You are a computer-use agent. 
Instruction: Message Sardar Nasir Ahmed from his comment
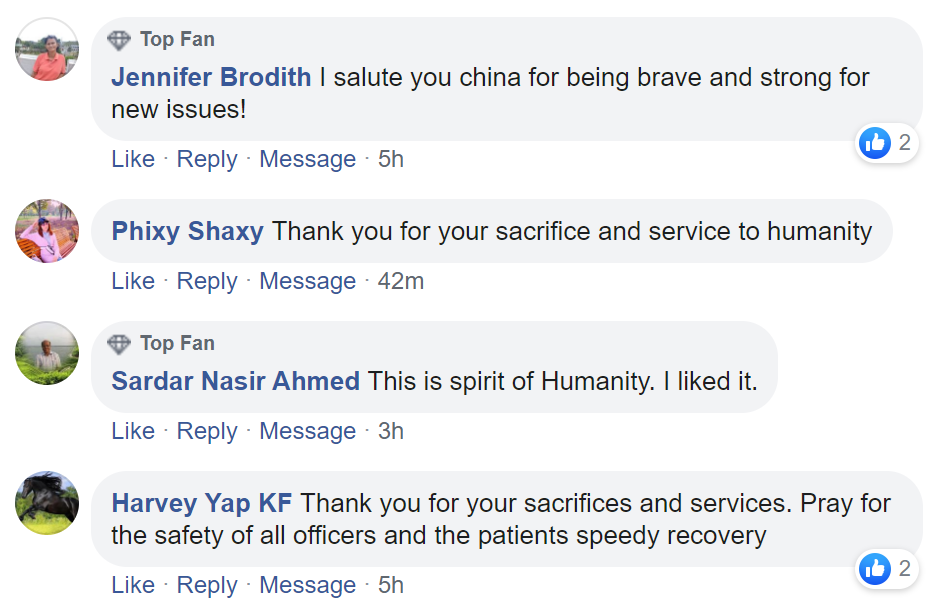(x=307, y=431)
